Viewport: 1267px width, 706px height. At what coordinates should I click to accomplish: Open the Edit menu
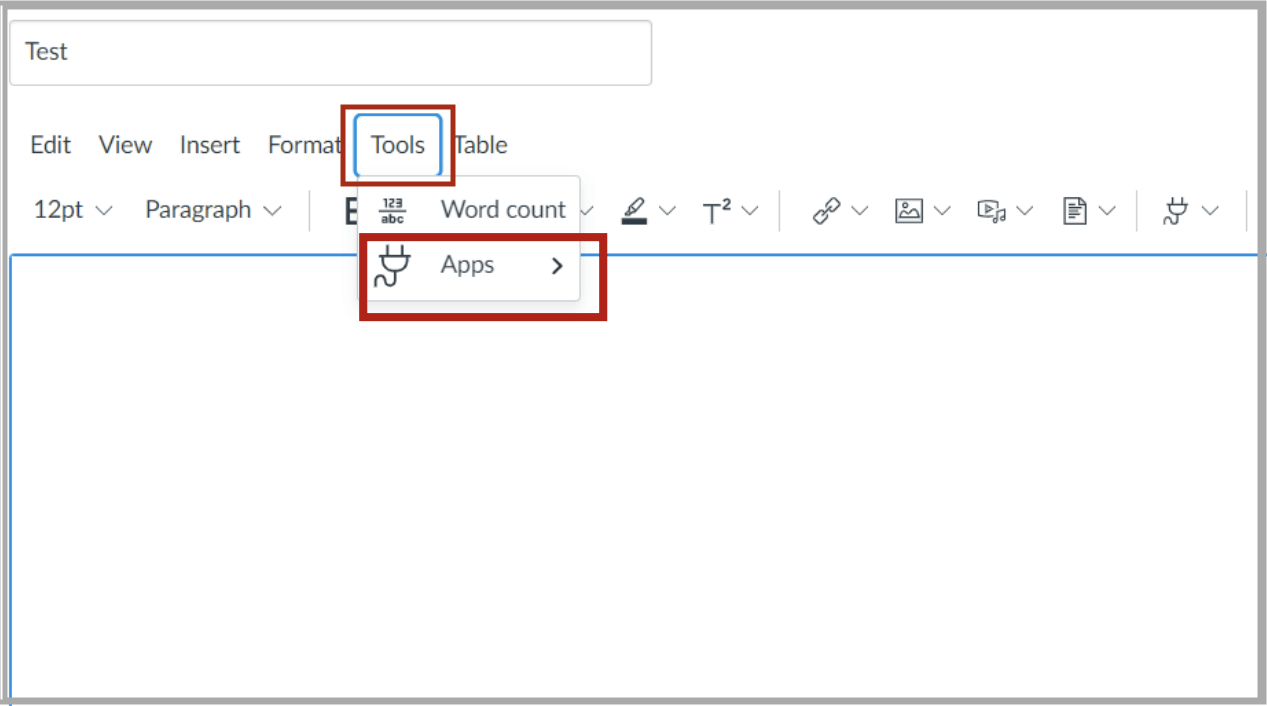pyautogui.click(x=50, y=145)
